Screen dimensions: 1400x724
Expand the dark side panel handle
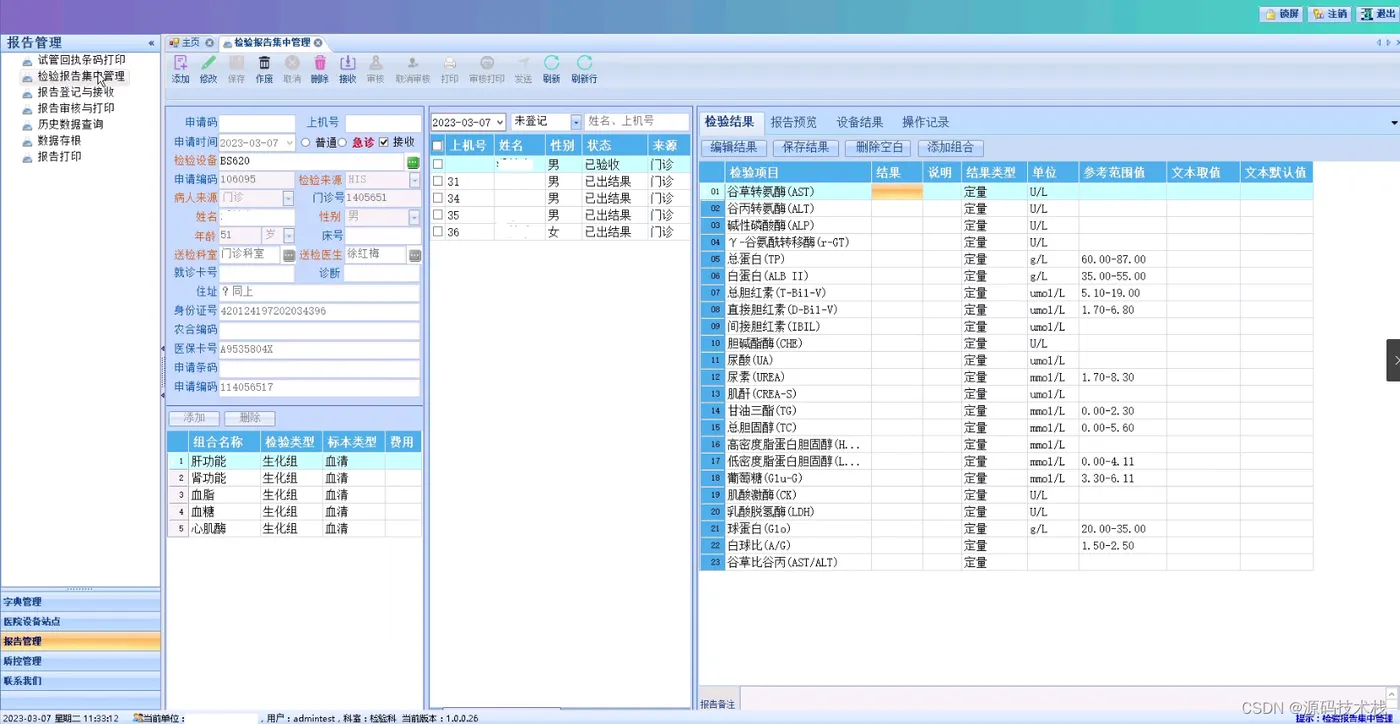coord(1392,360)
